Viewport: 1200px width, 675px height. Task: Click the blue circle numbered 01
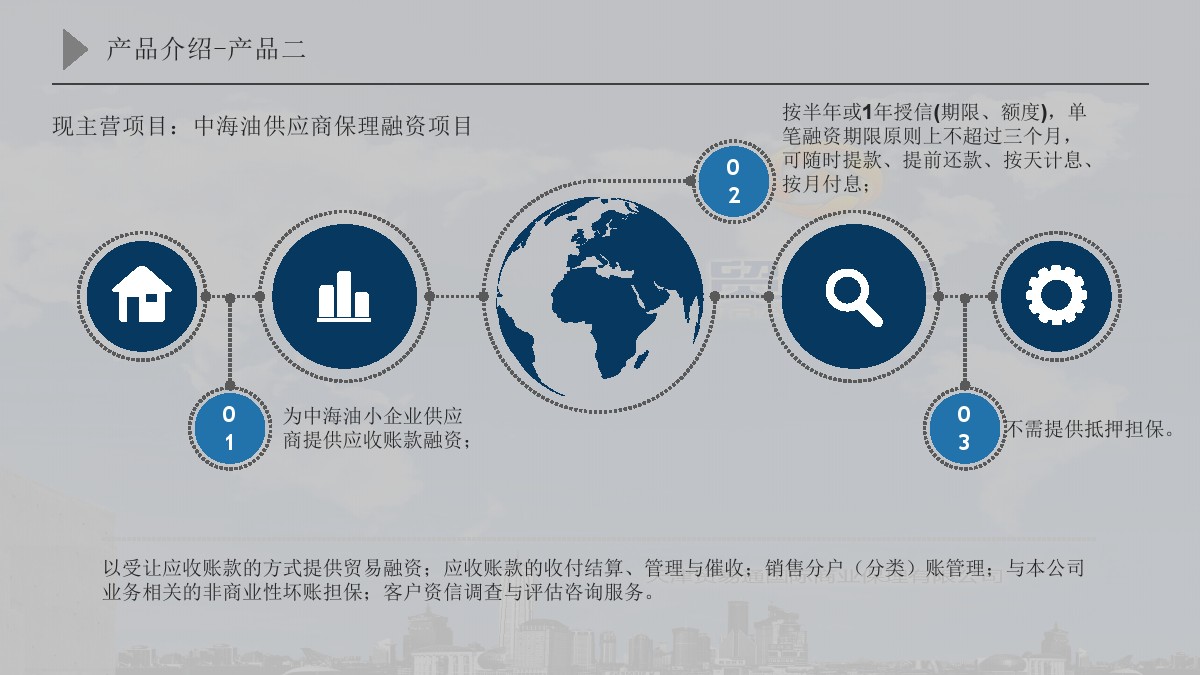click(229, 429)
